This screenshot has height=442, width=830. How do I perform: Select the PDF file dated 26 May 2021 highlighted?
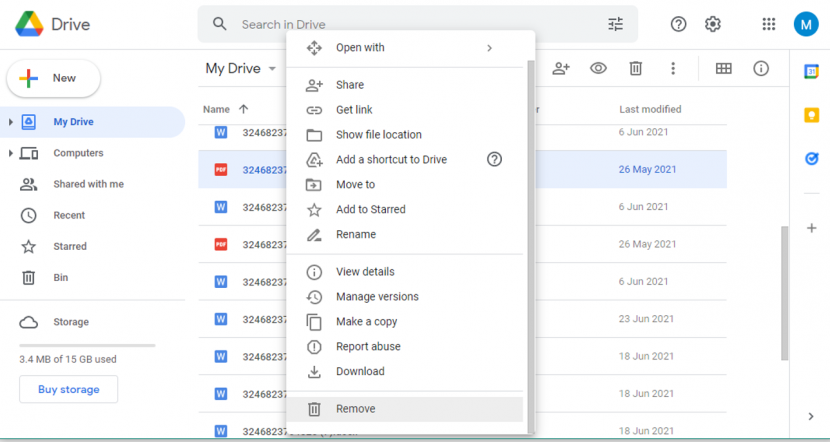462,169
